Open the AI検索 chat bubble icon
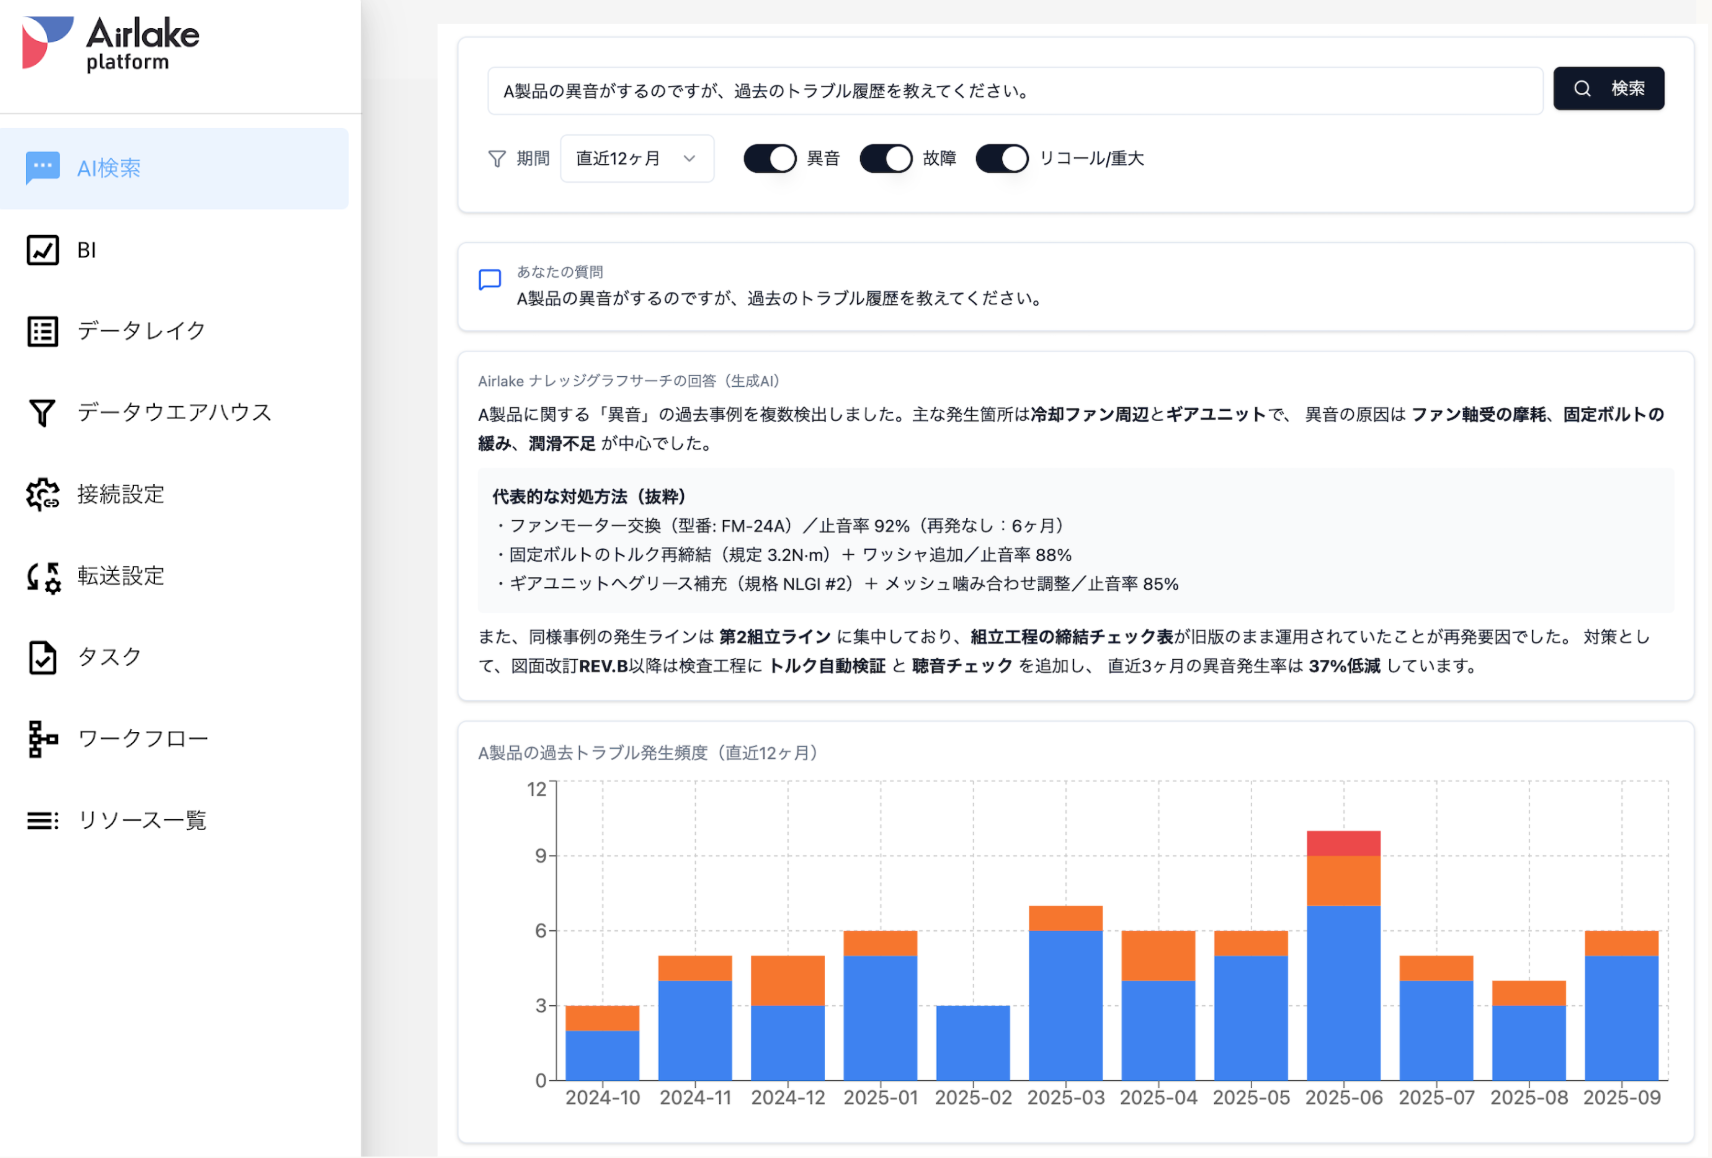1712x1158 pixels. pos(42,168)
